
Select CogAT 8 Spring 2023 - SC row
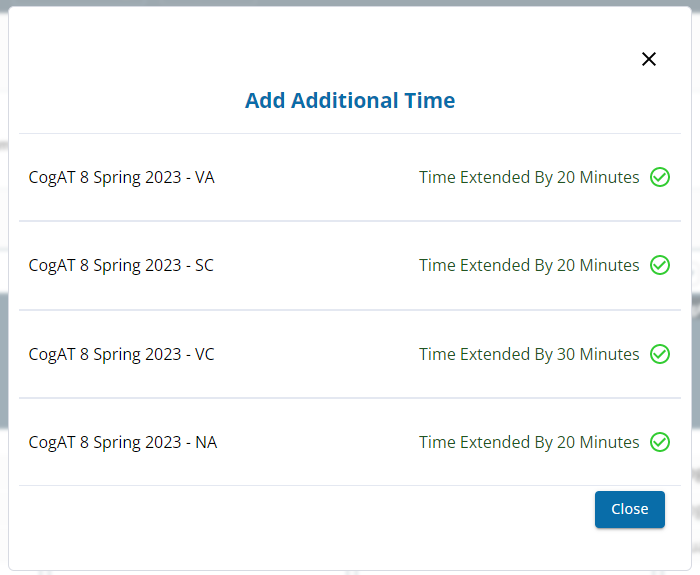click(350, 265)
